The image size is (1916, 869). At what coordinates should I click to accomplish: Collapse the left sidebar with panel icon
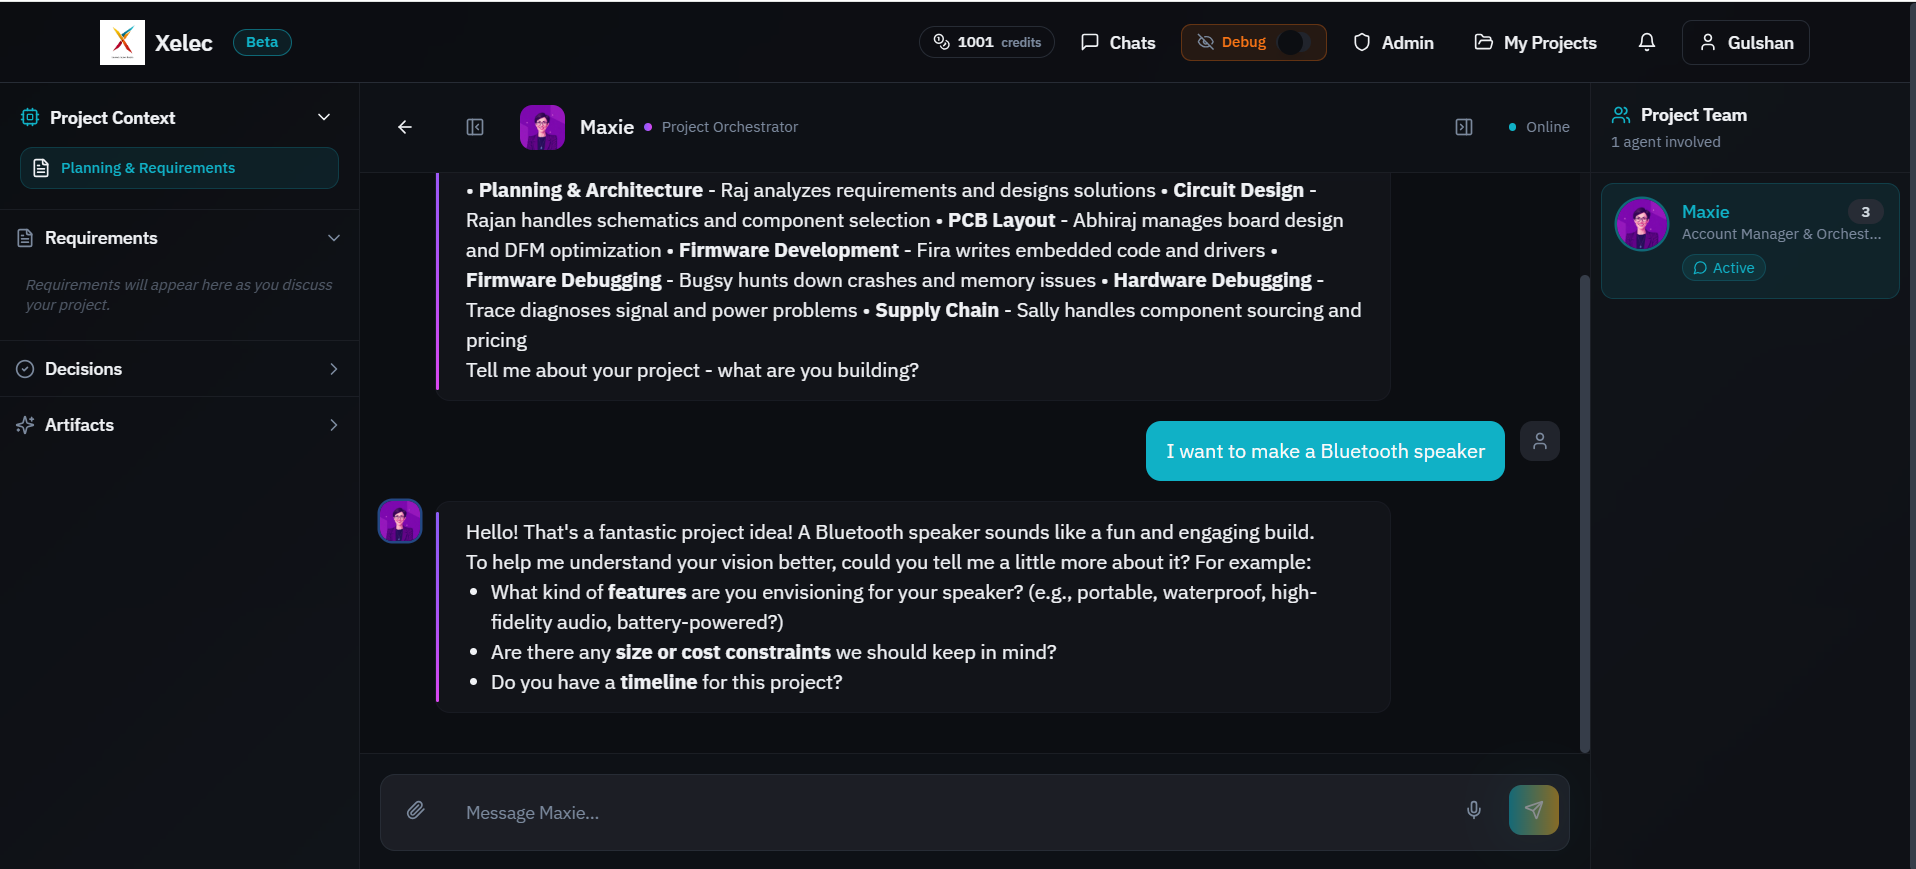click(475, 127)
